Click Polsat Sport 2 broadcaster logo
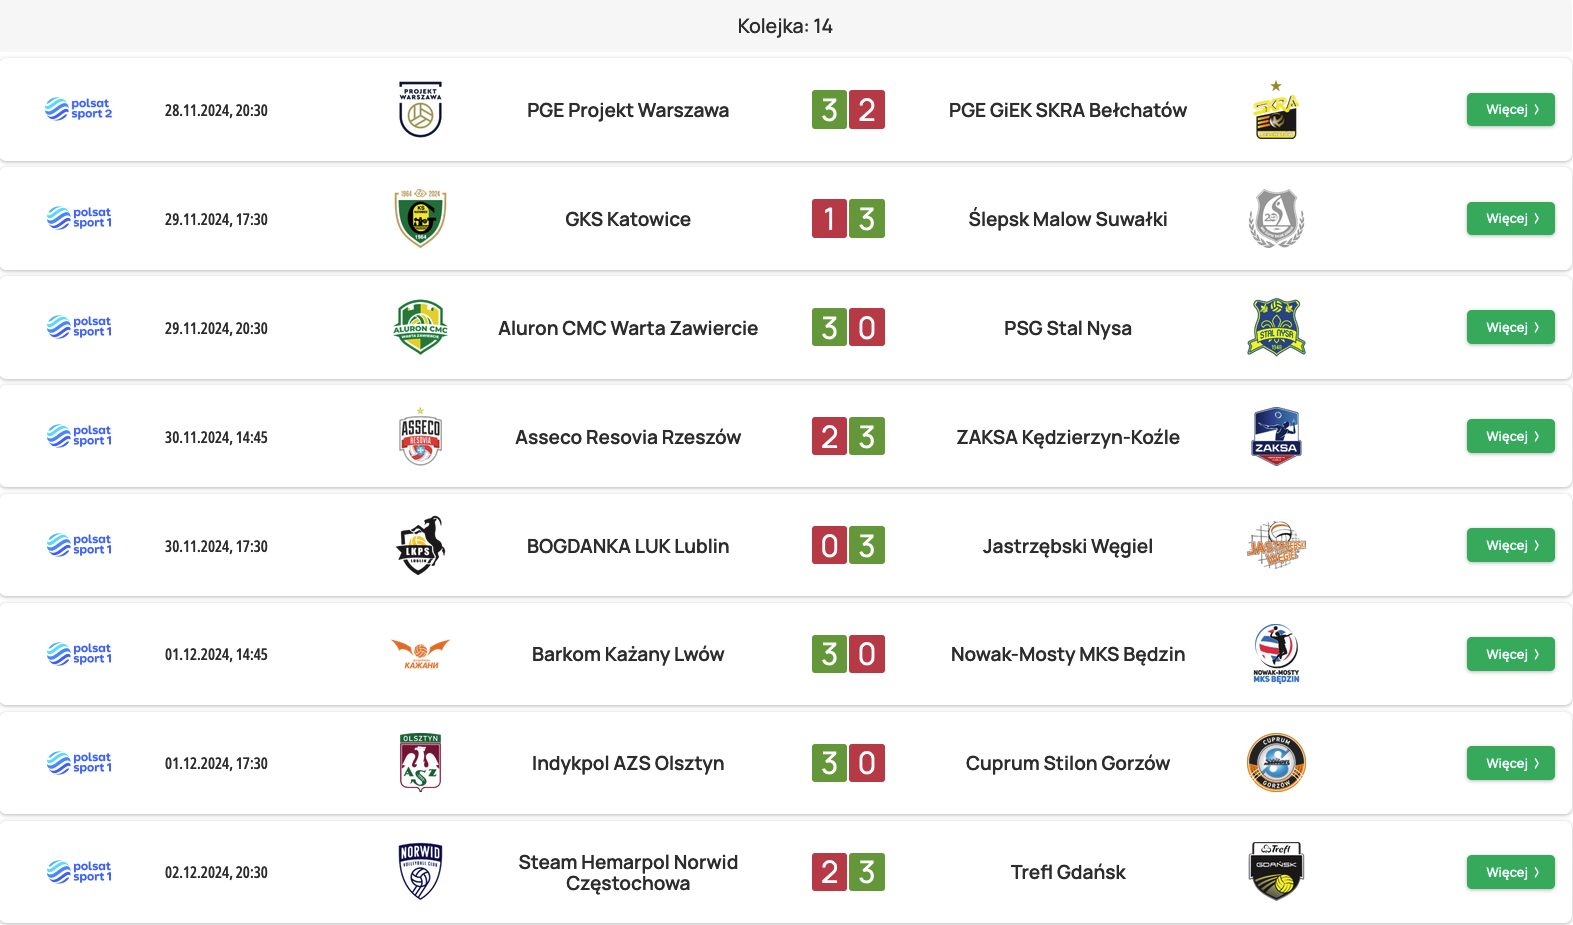Screen dimensions: 1573x925 click(79, 109)
